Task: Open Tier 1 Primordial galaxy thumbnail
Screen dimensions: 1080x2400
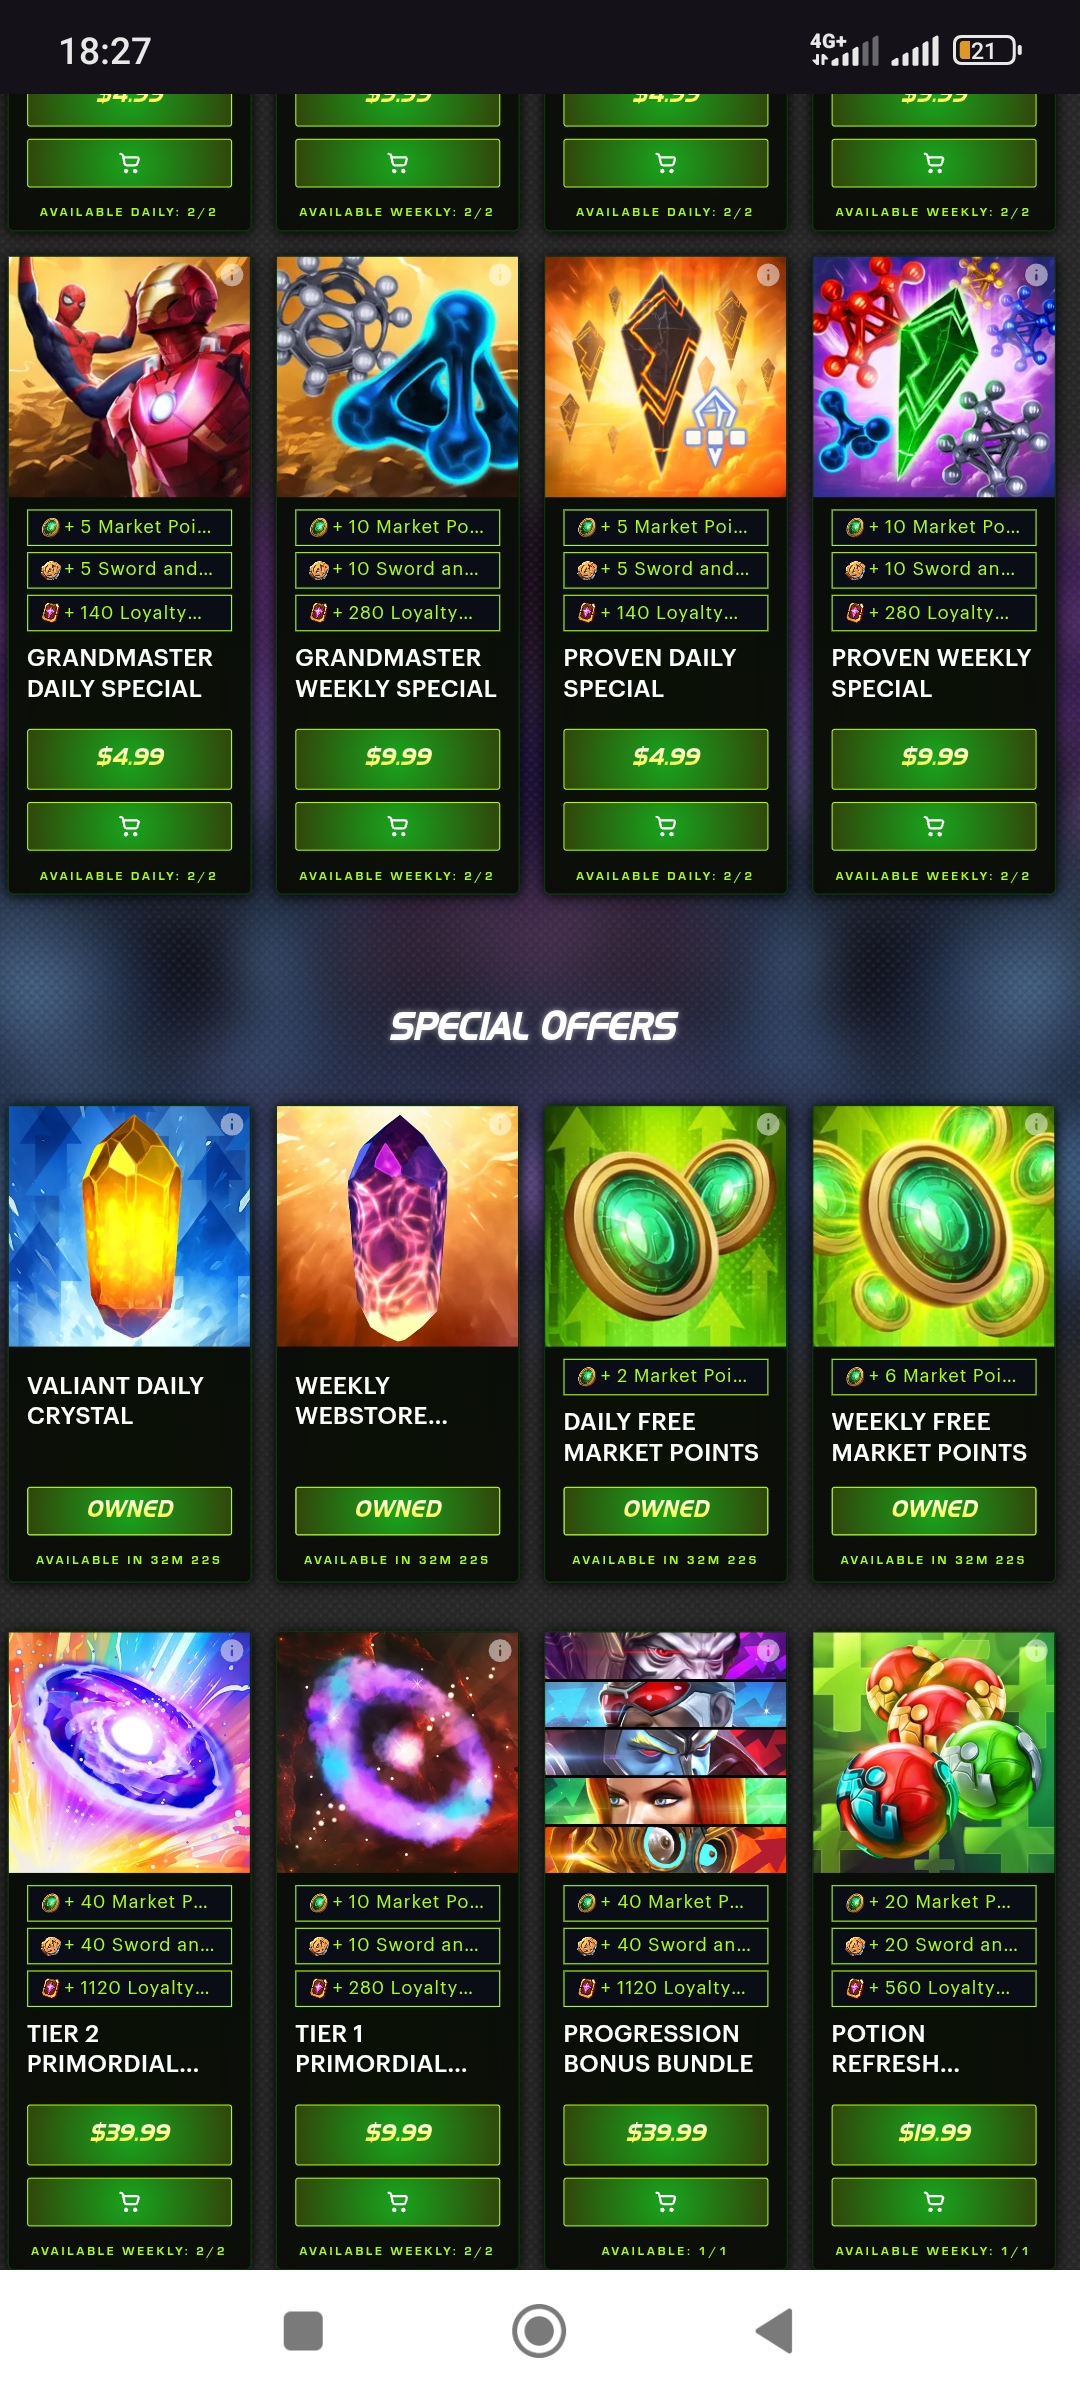Action: click(x=397, y=1752)
